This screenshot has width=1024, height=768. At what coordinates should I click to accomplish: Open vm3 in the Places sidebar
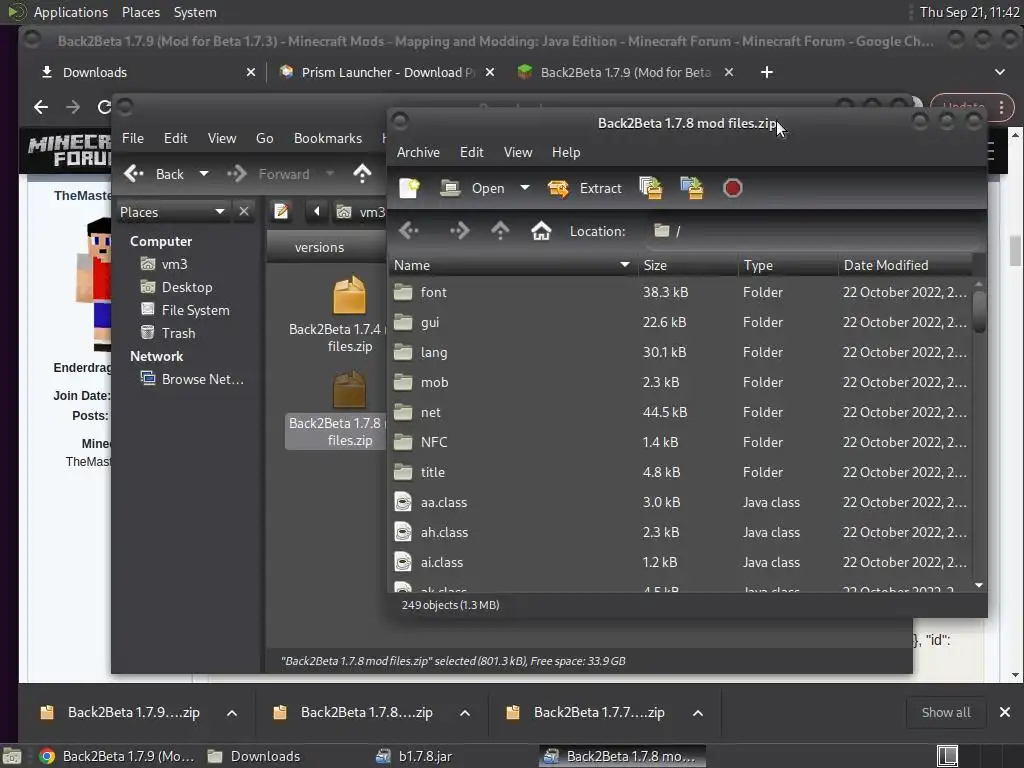[174, 264]
